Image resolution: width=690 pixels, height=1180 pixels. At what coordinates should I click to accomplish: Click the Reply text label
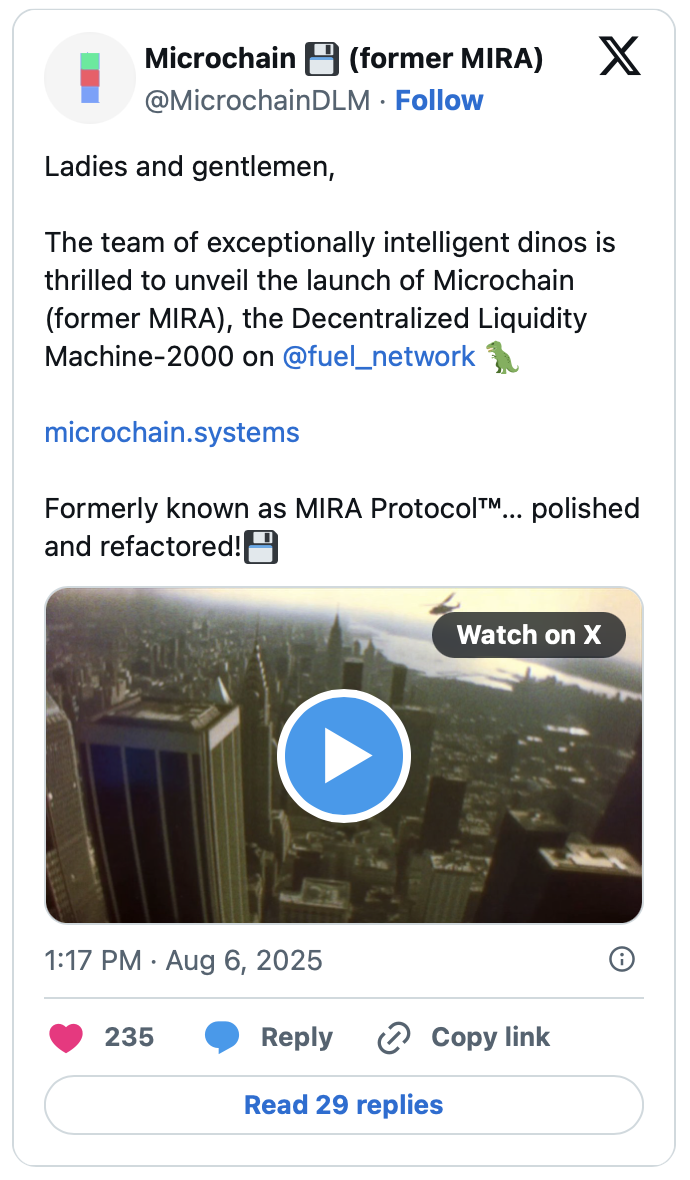tap(296, 1037)
